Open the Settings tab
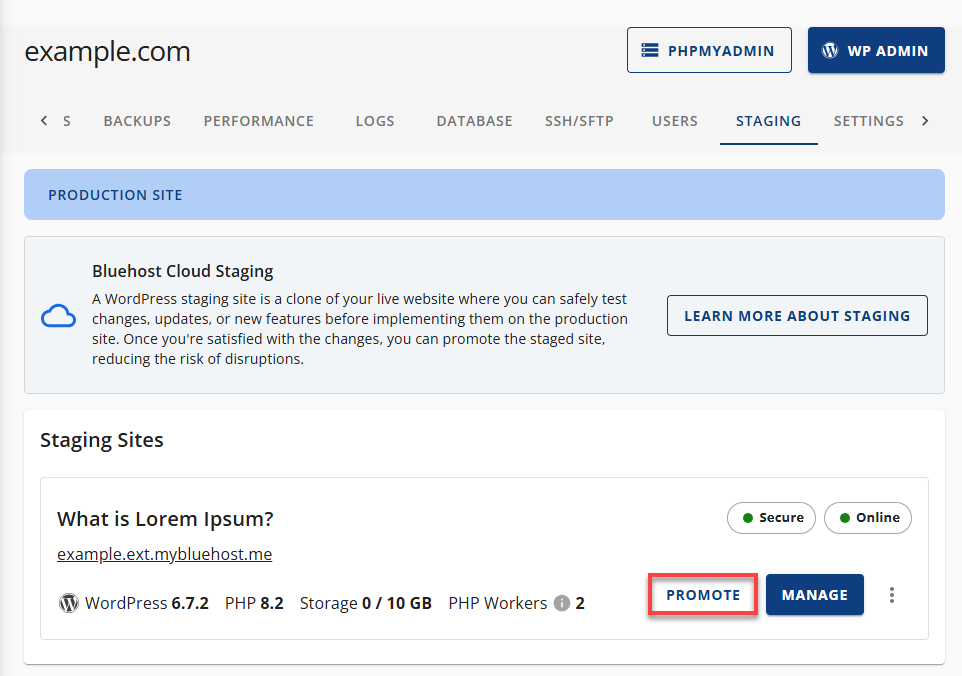 point(868,120)
